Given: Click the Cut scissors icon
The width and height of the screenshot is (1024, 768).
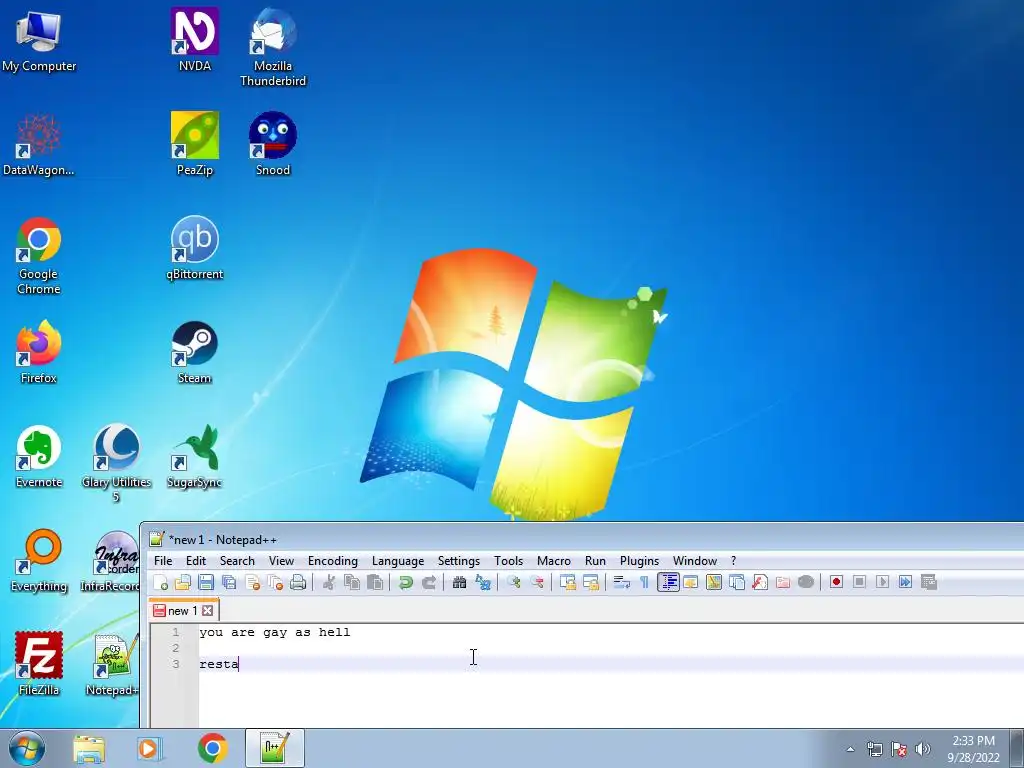Looking at the screenshot, I should tap(328, 582).
